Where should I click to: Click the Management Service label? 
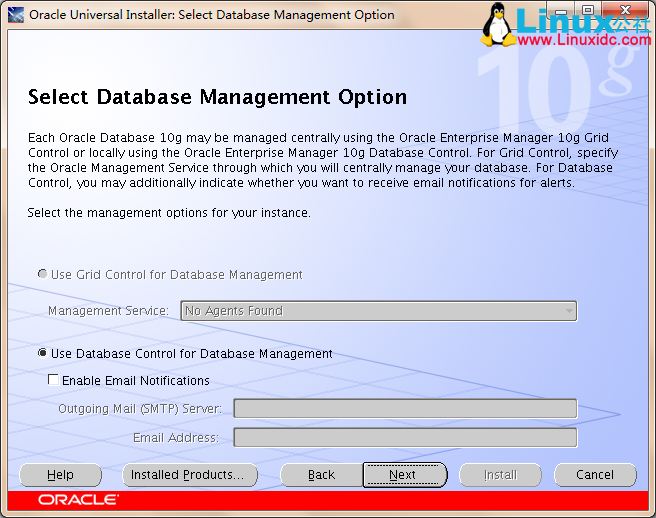[x=108, y=311]
